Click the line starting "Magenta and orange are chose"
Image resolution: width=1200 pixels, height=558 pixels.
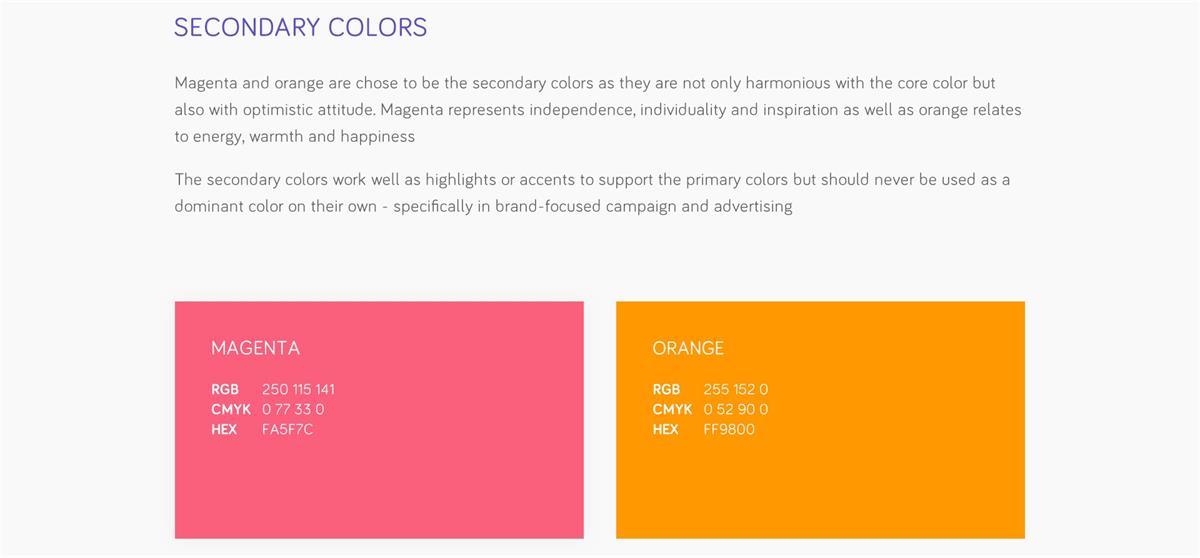click(x=584, y=83)
